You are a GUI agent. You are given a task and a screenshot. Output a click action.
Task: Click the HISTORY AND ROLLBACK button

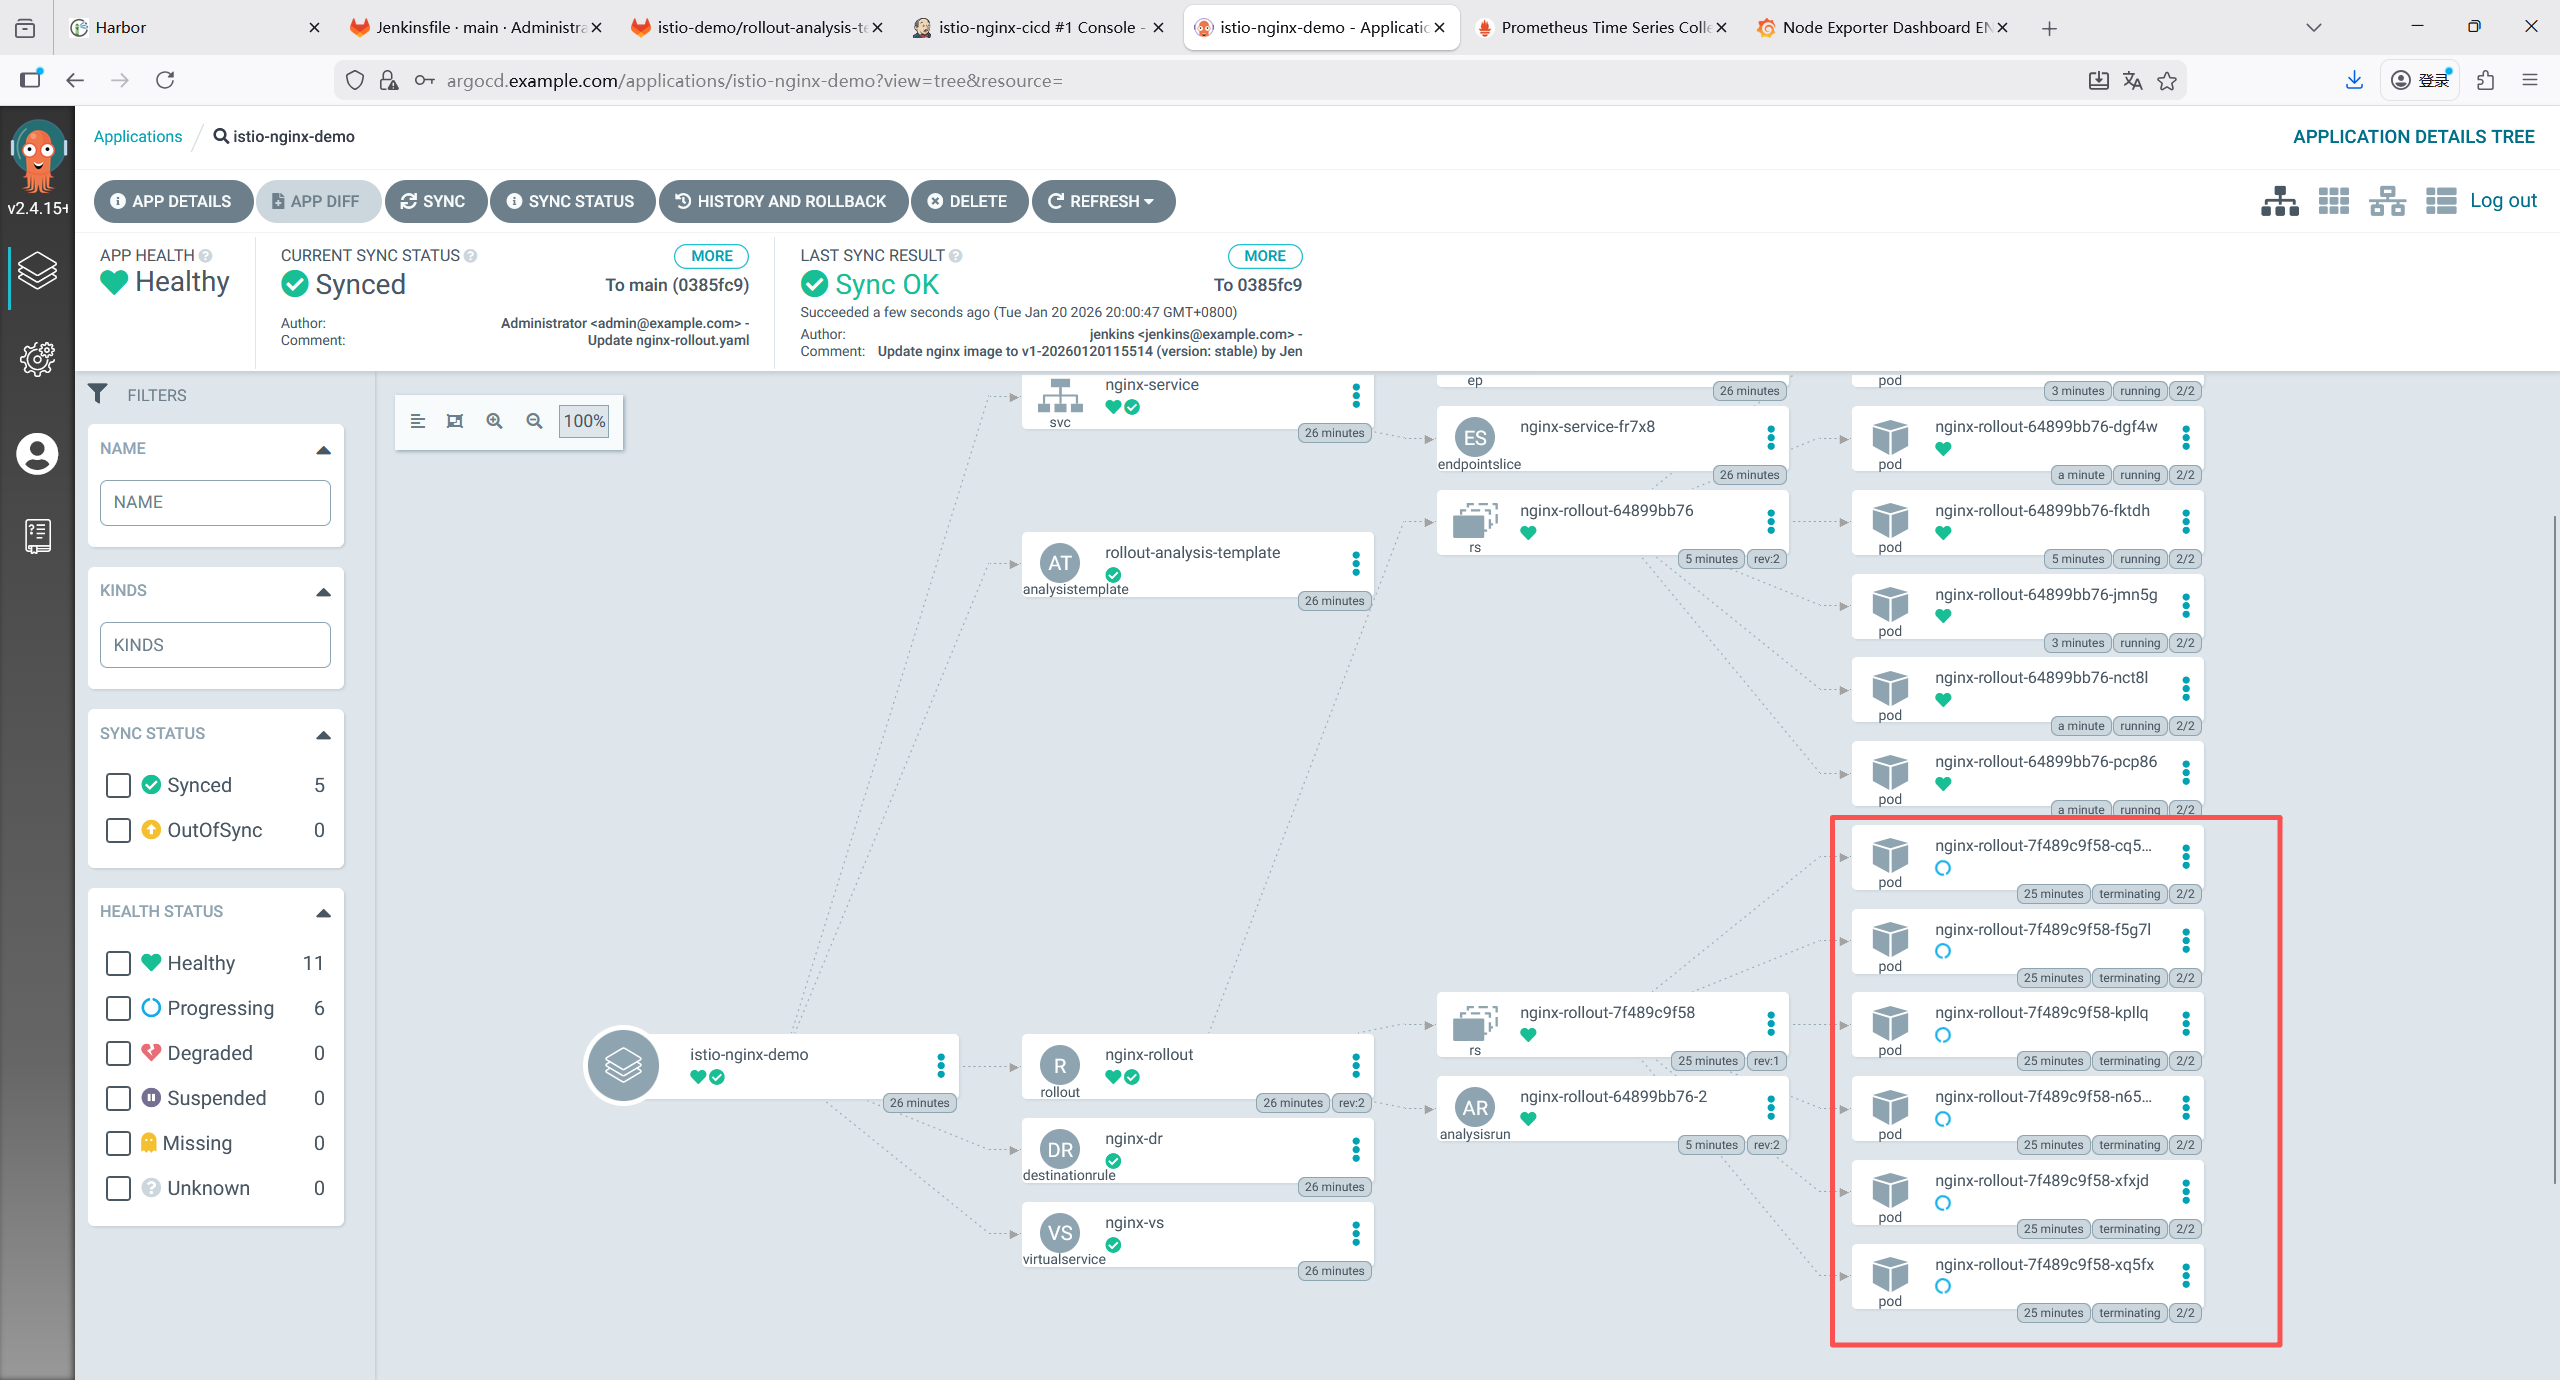pos(782,201)
